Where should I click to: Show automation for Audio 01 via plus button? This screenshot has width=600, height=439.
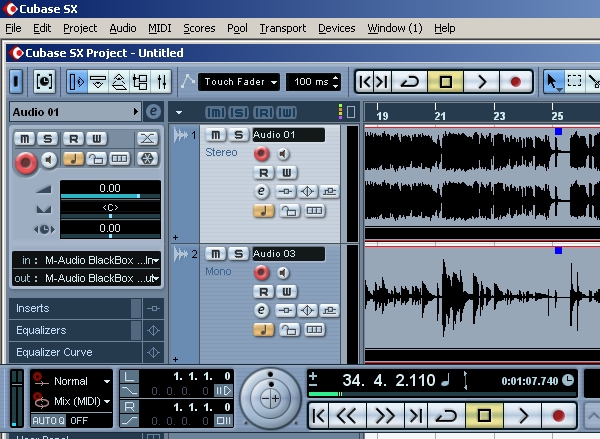click(x=175, y=237)
